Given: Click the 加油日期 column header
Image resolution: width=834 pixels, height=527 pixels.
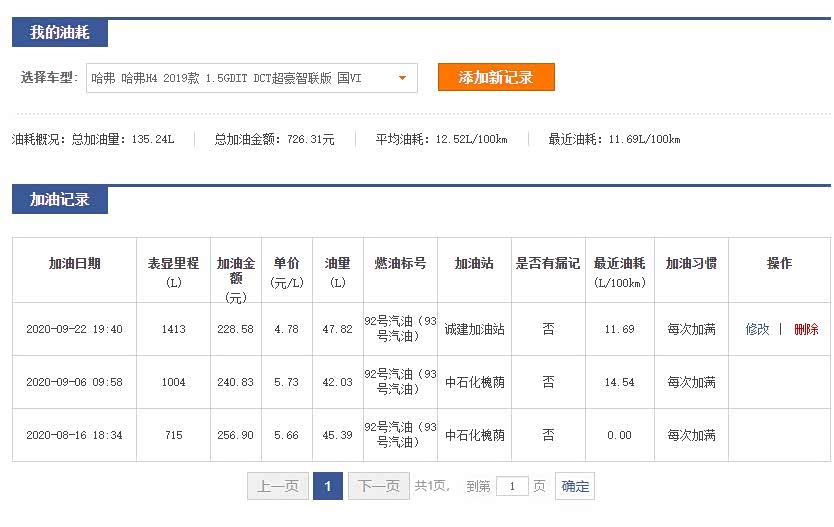Looking at the screenshot, I should click(75, 264).
